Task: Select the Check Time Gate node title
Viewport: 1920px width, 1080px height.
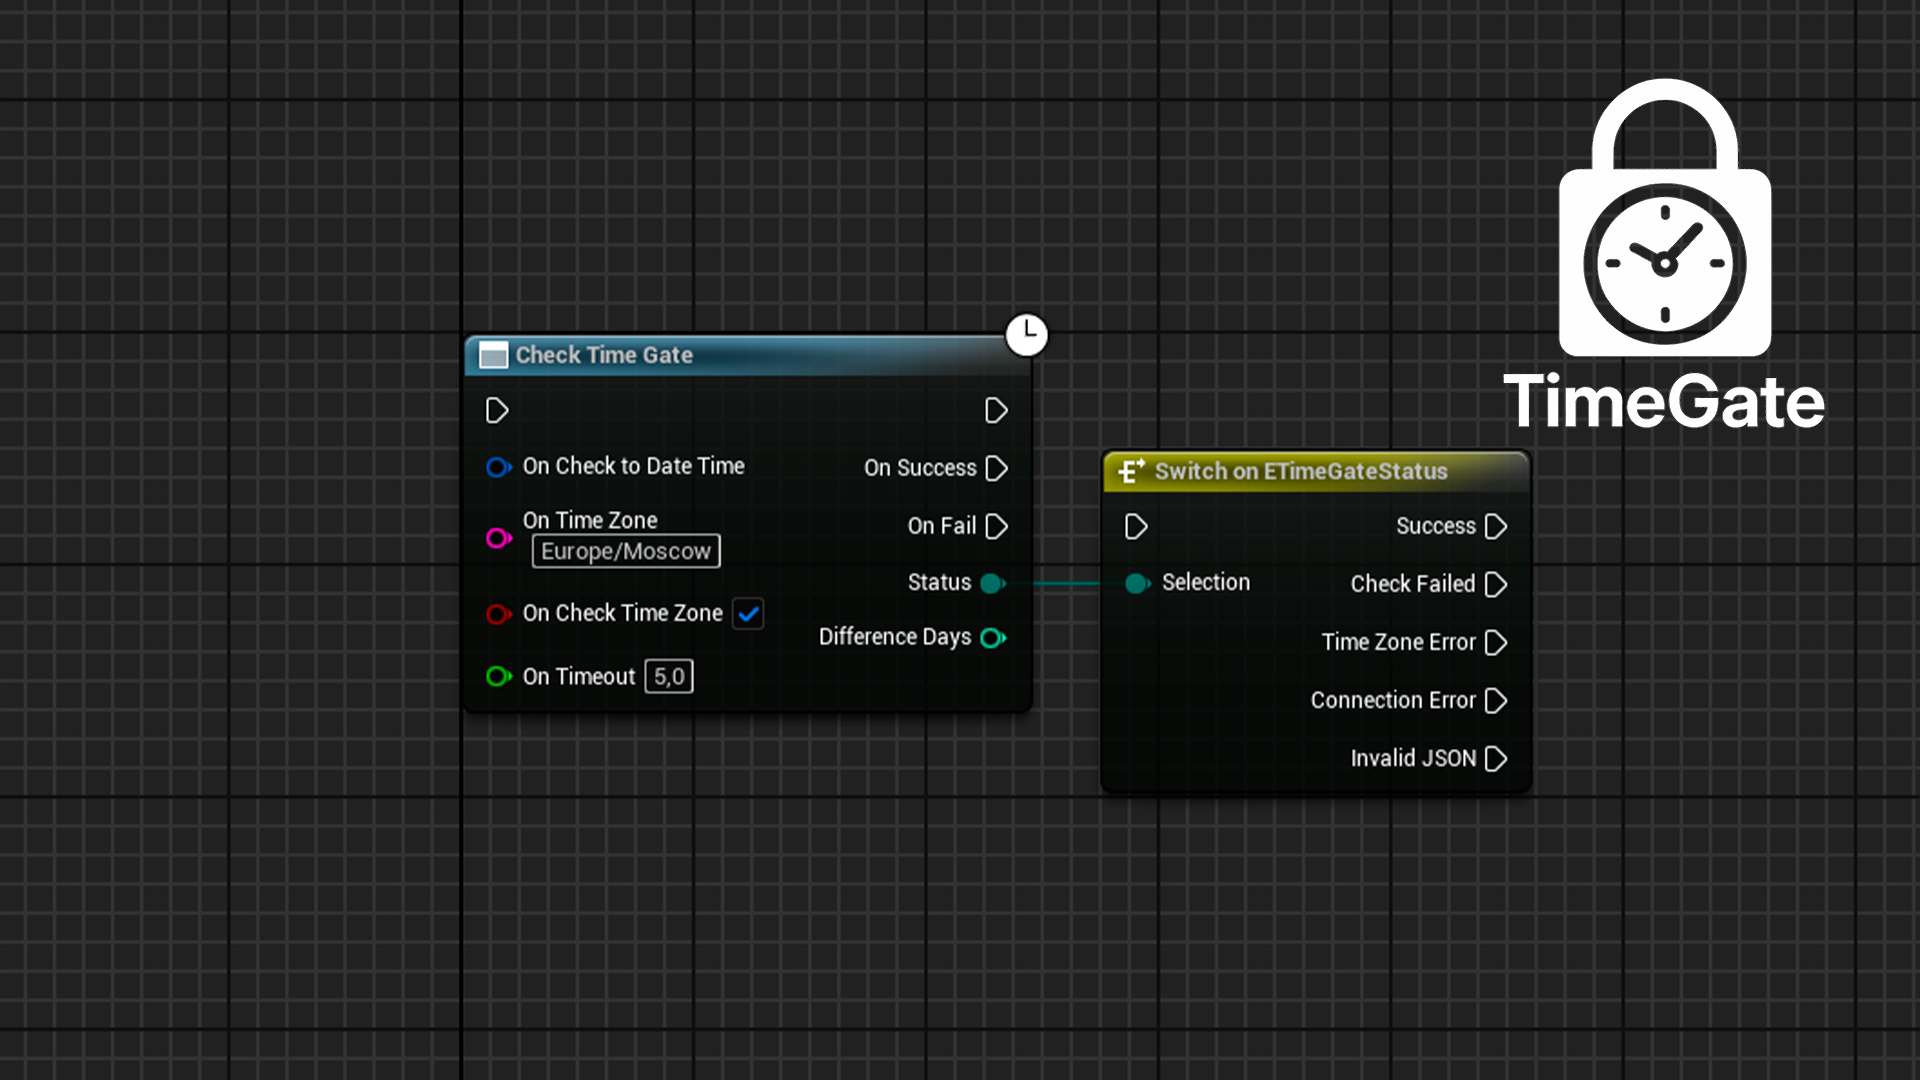Action: tap(604, 355)
